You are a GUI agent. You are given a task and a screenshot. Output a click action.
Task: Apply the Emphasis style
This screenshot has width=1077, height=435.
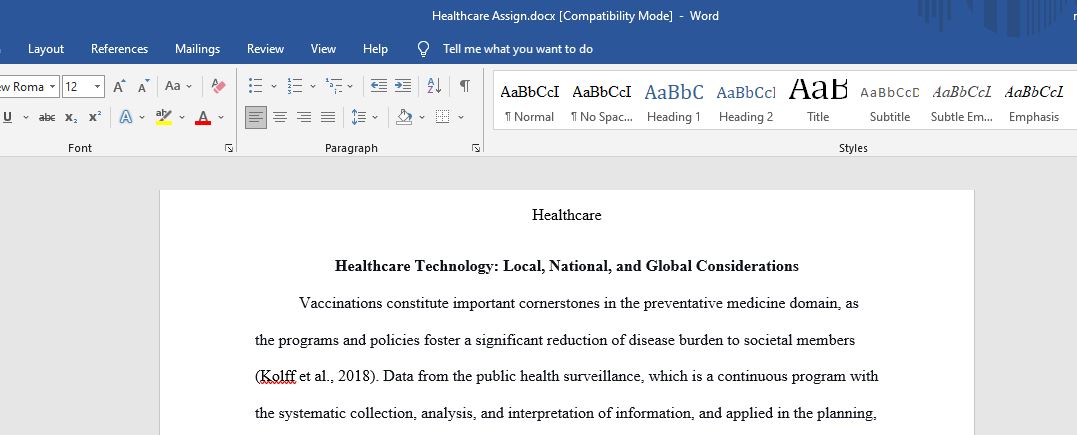point(1034,103)
